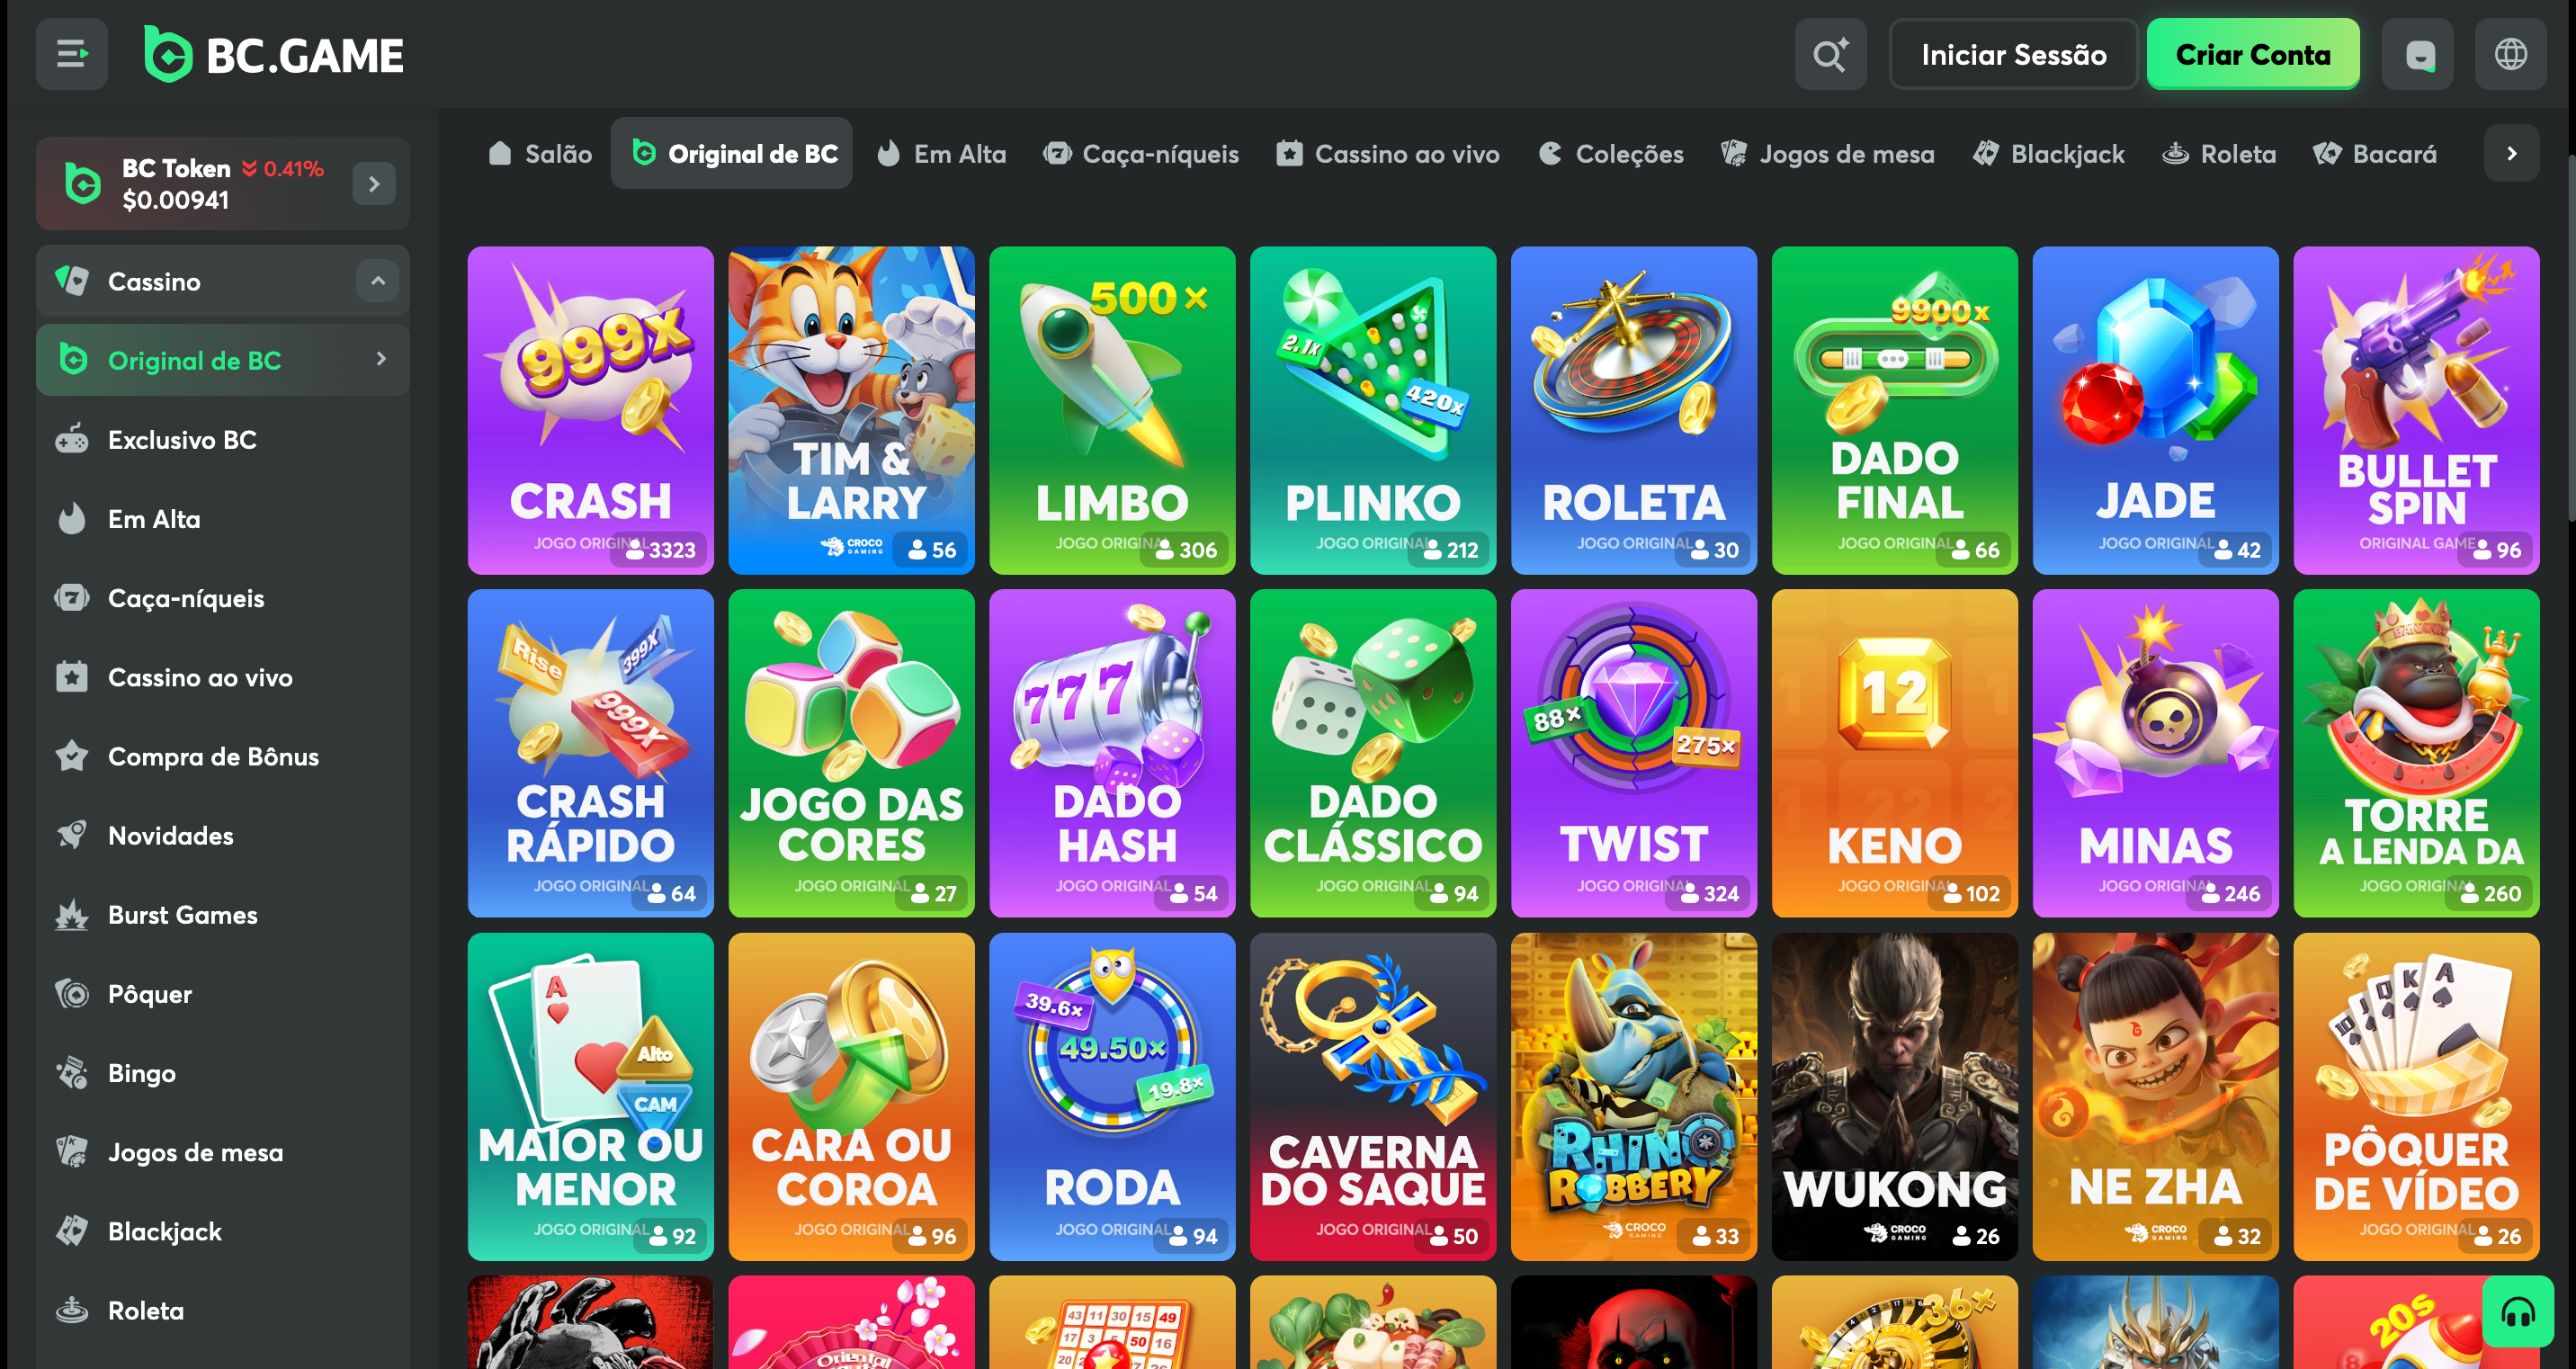Go to Novidades in the sidebar
Screen dimensions: 2576x1369
tap(223, 835)
